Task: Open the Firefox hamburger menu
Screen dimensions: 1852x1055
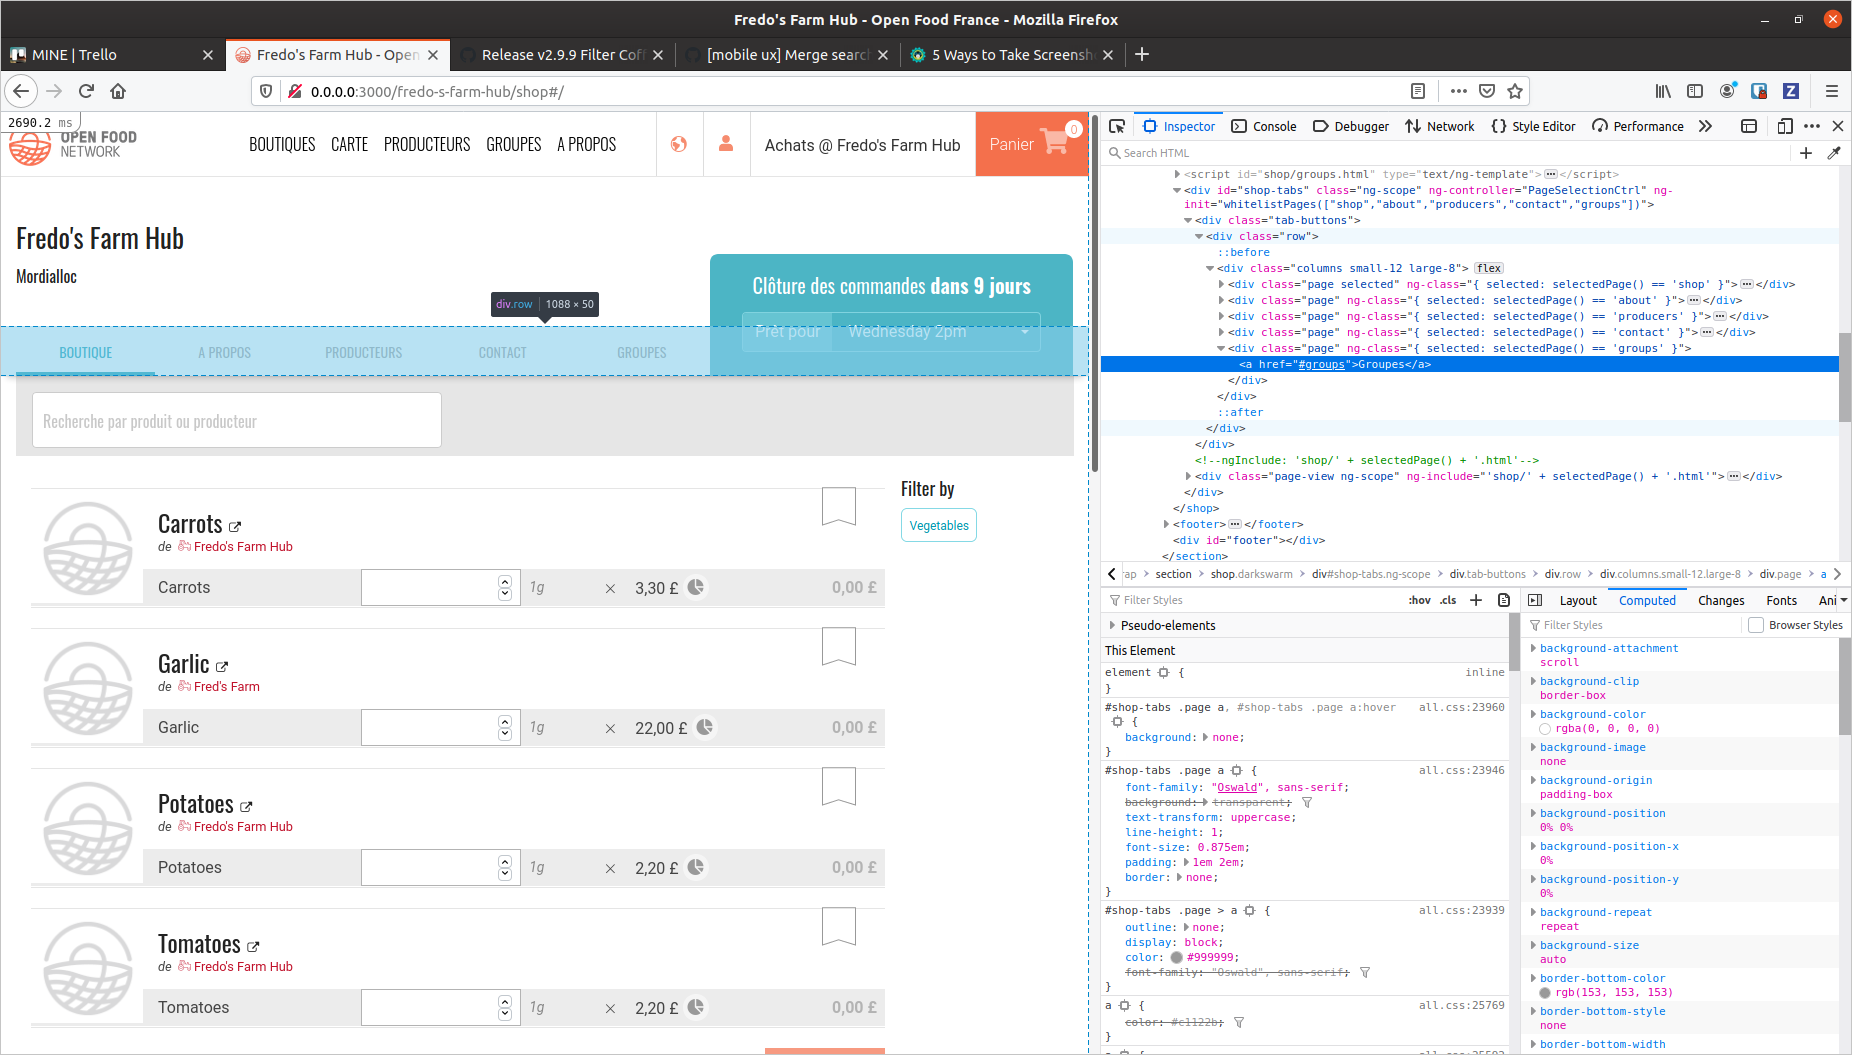Action: pyautogui.click(x=1832, y=91)
